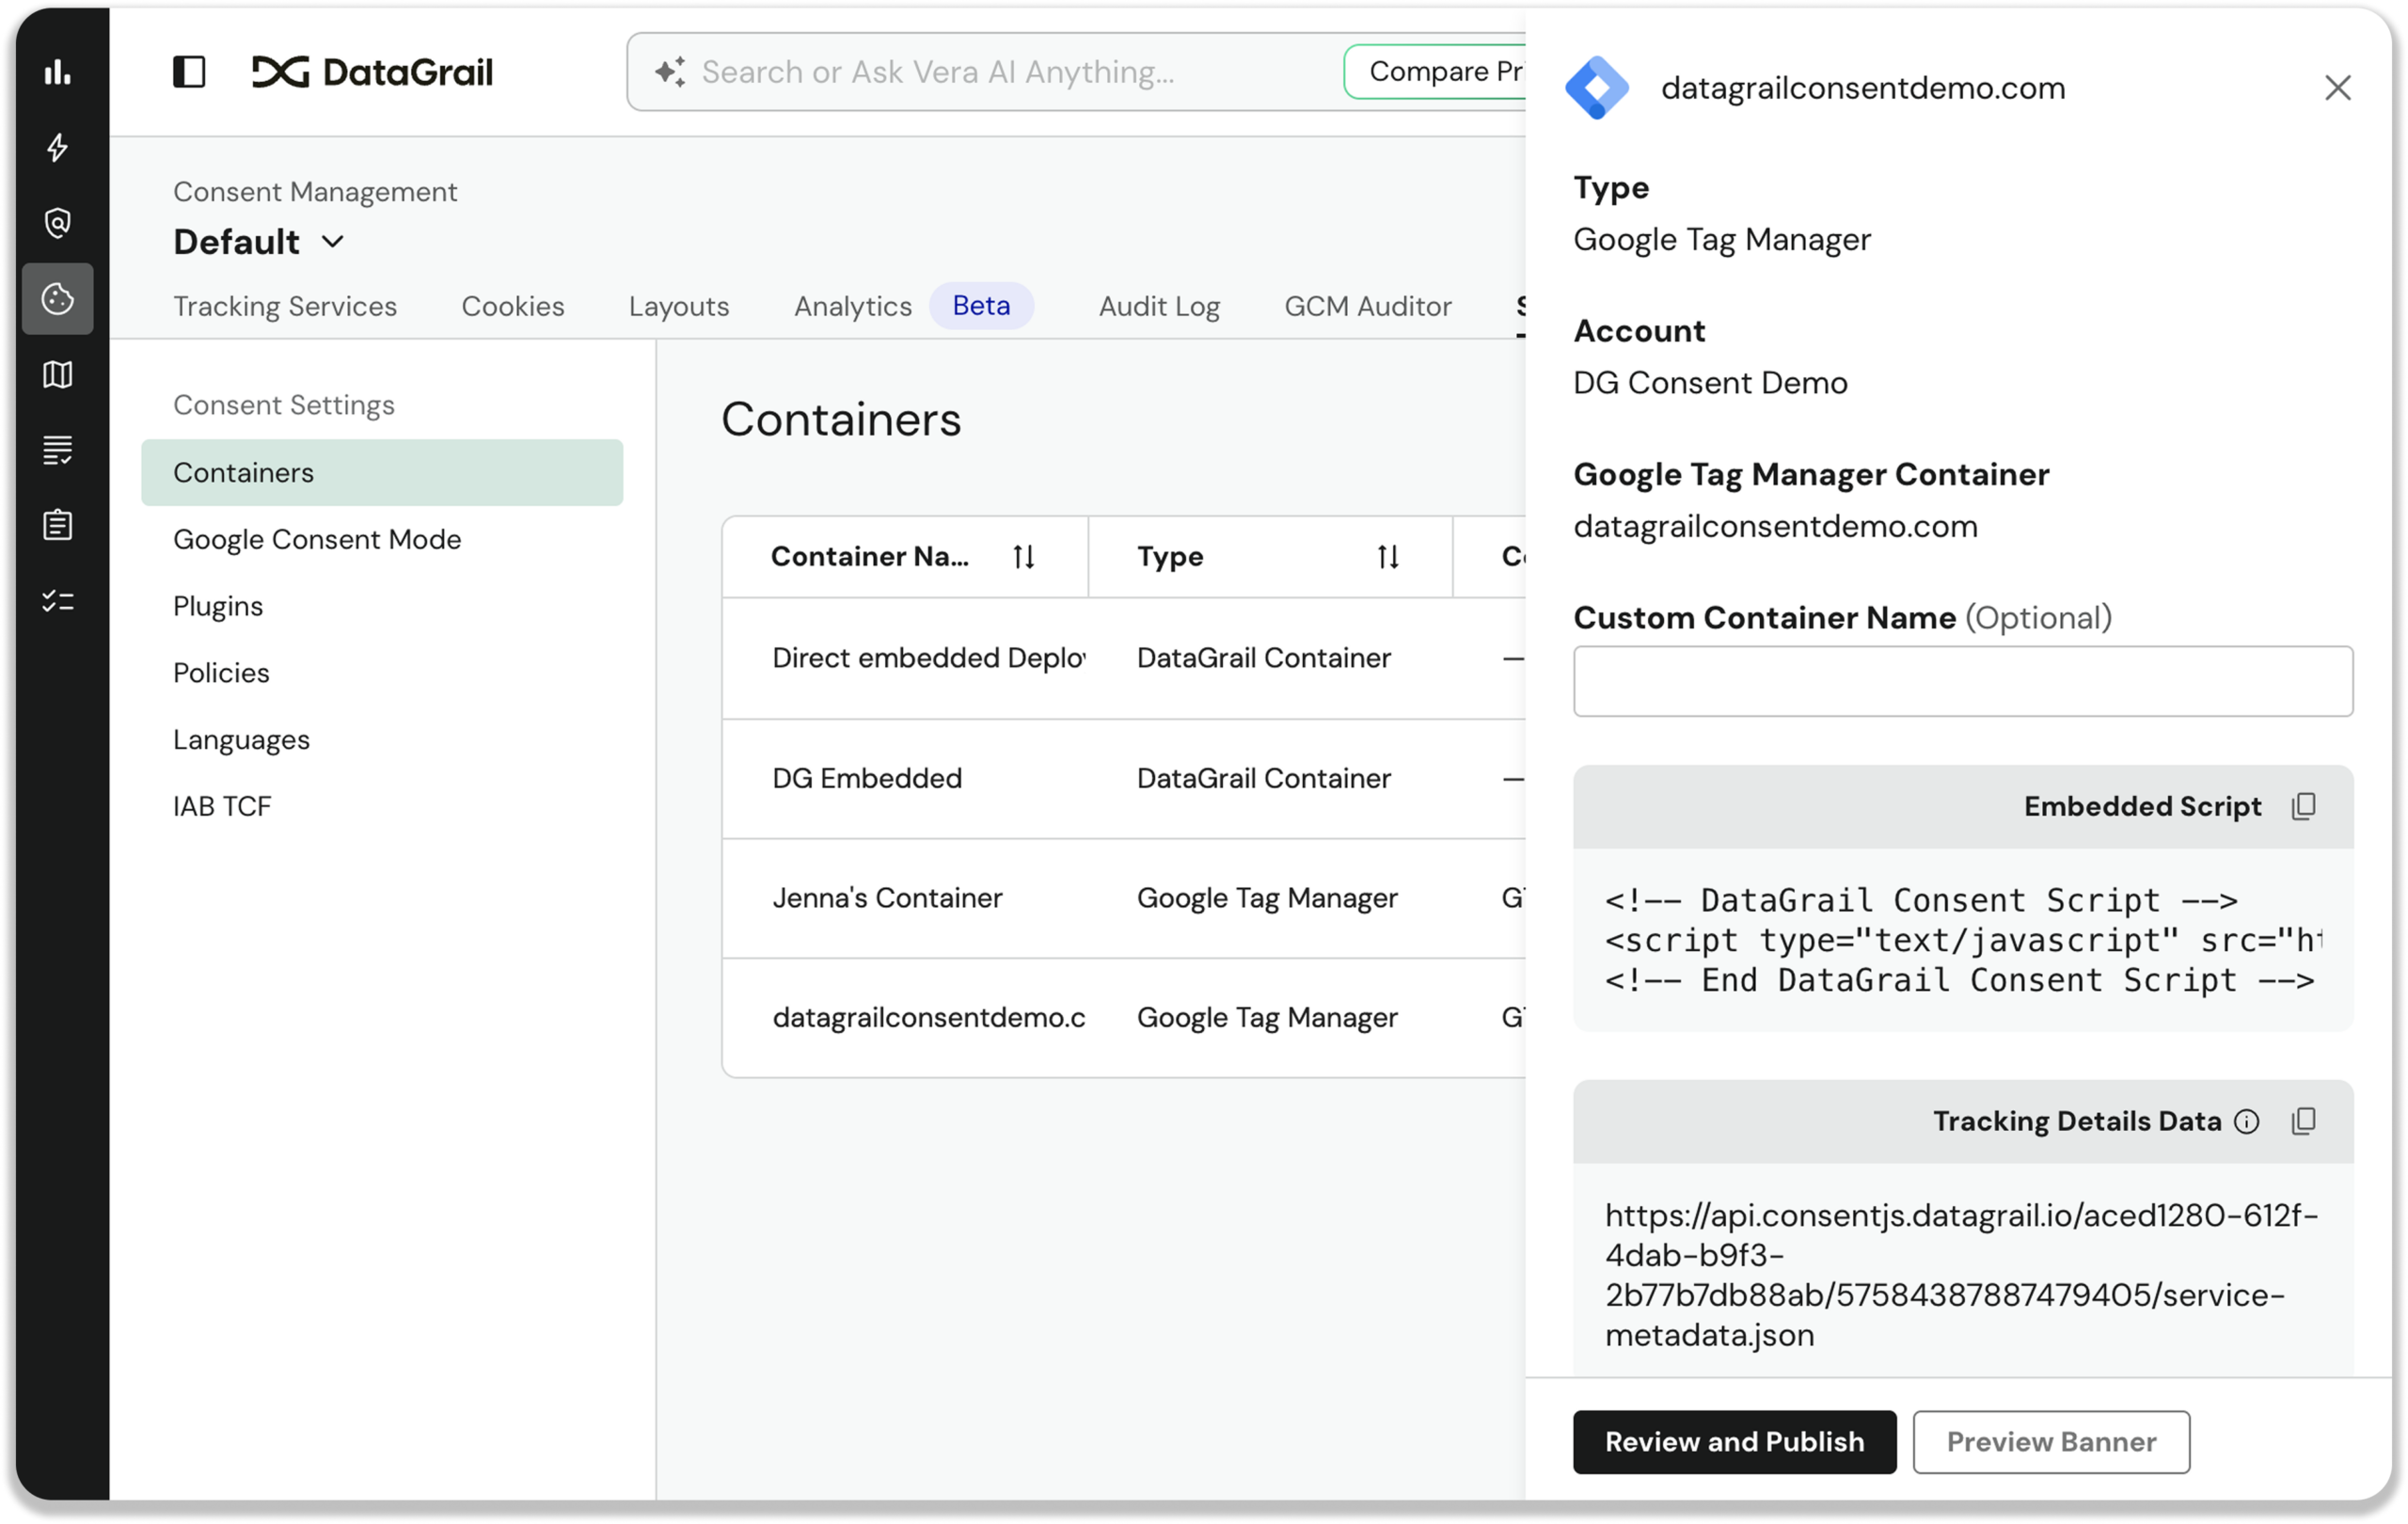Click the service-metadata.json tracking URL text

pyautogui.click(x=1960, y=1275)
